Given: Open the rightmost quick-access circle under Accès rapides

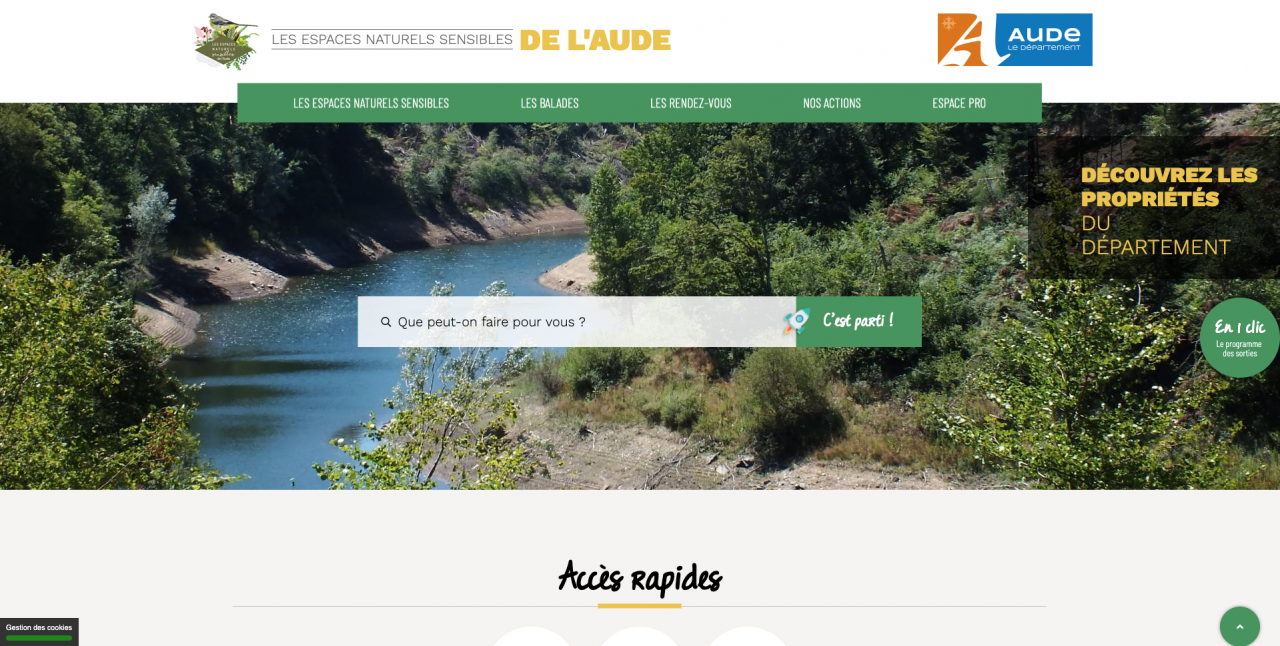Looking at the screenshot, I should pos(747,638).
